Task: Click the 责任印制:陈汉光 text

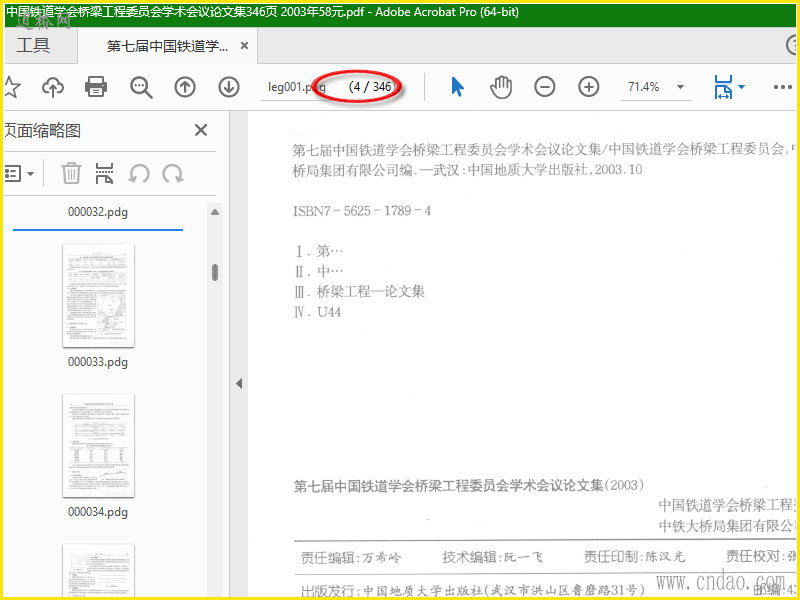Action: pyautogui.click(x=634, y=557)
